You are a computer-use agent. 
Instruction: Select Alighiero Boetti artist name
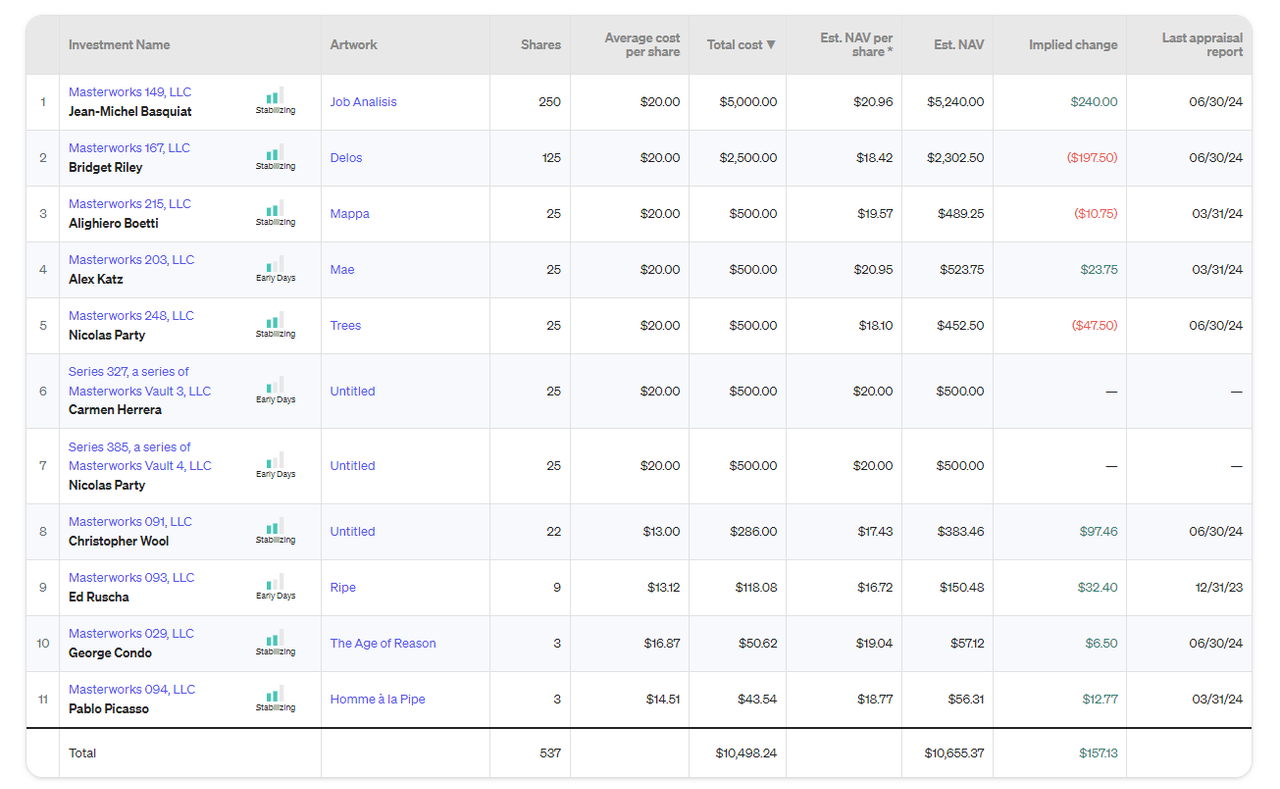point(114,224)
